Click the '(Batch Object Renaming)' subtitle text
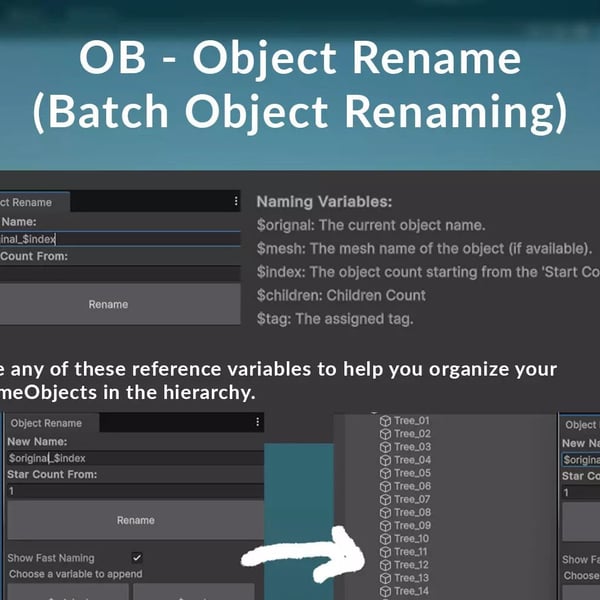 tap(300, 112)
